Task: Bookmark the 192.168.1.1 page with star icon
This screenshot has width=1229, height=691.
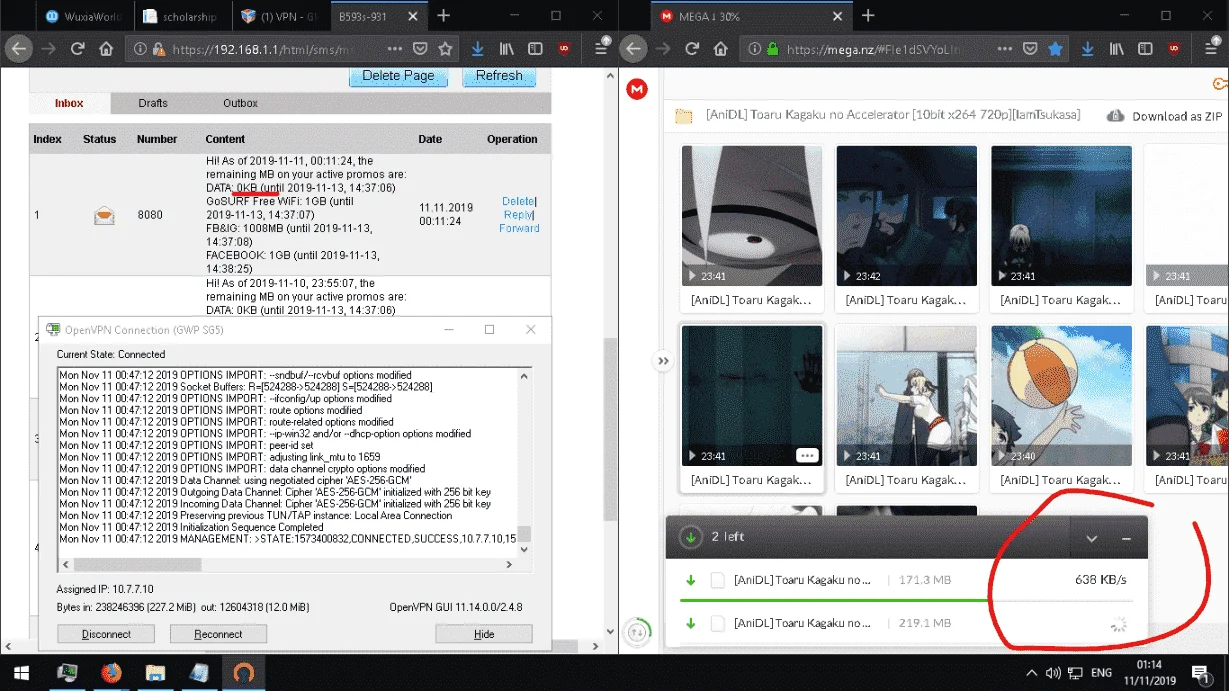Action: [446, 49]
